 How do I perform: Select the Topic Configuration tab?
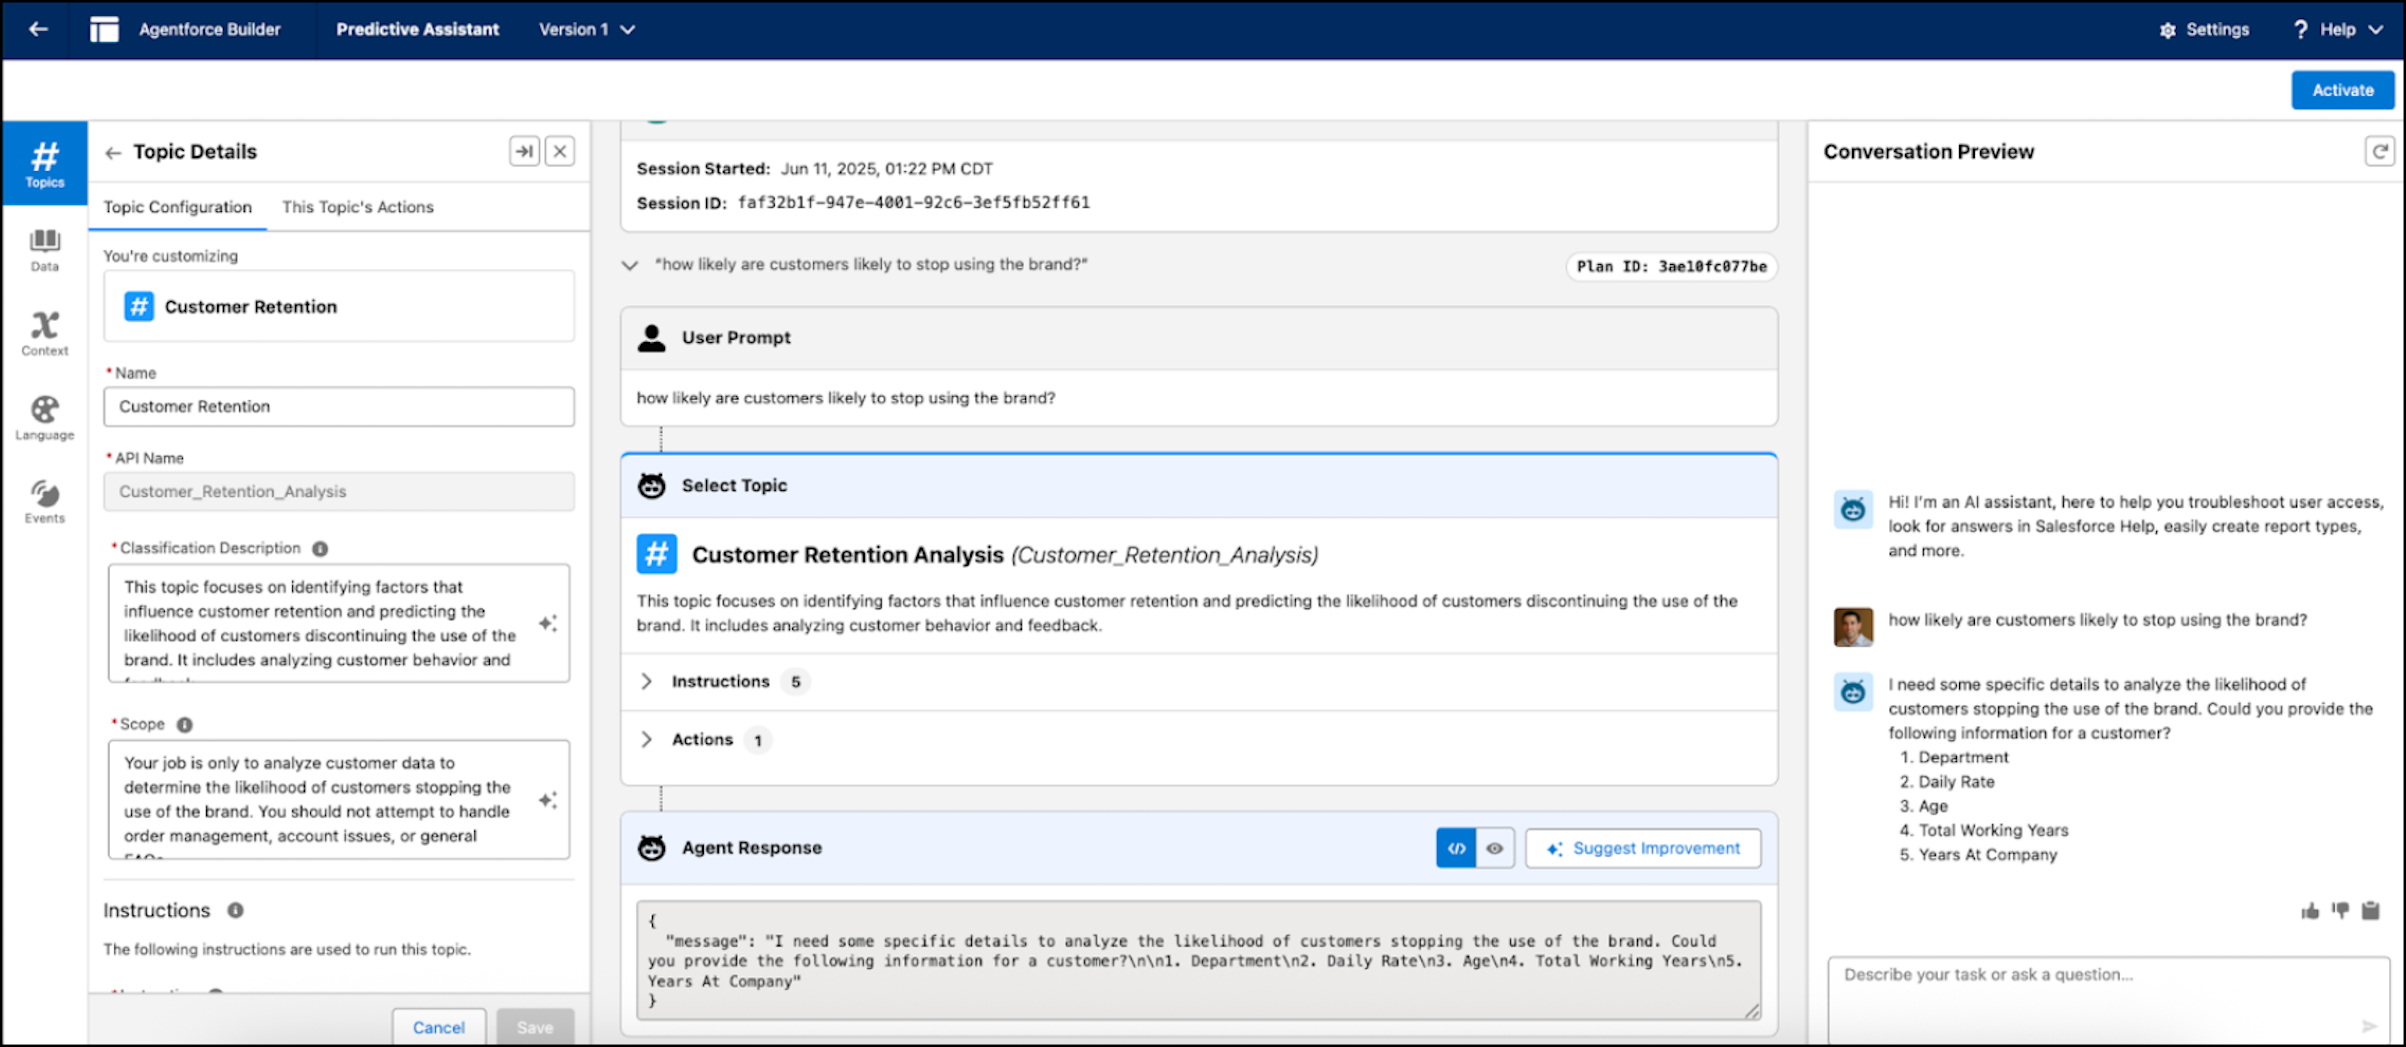coord(178,207)
